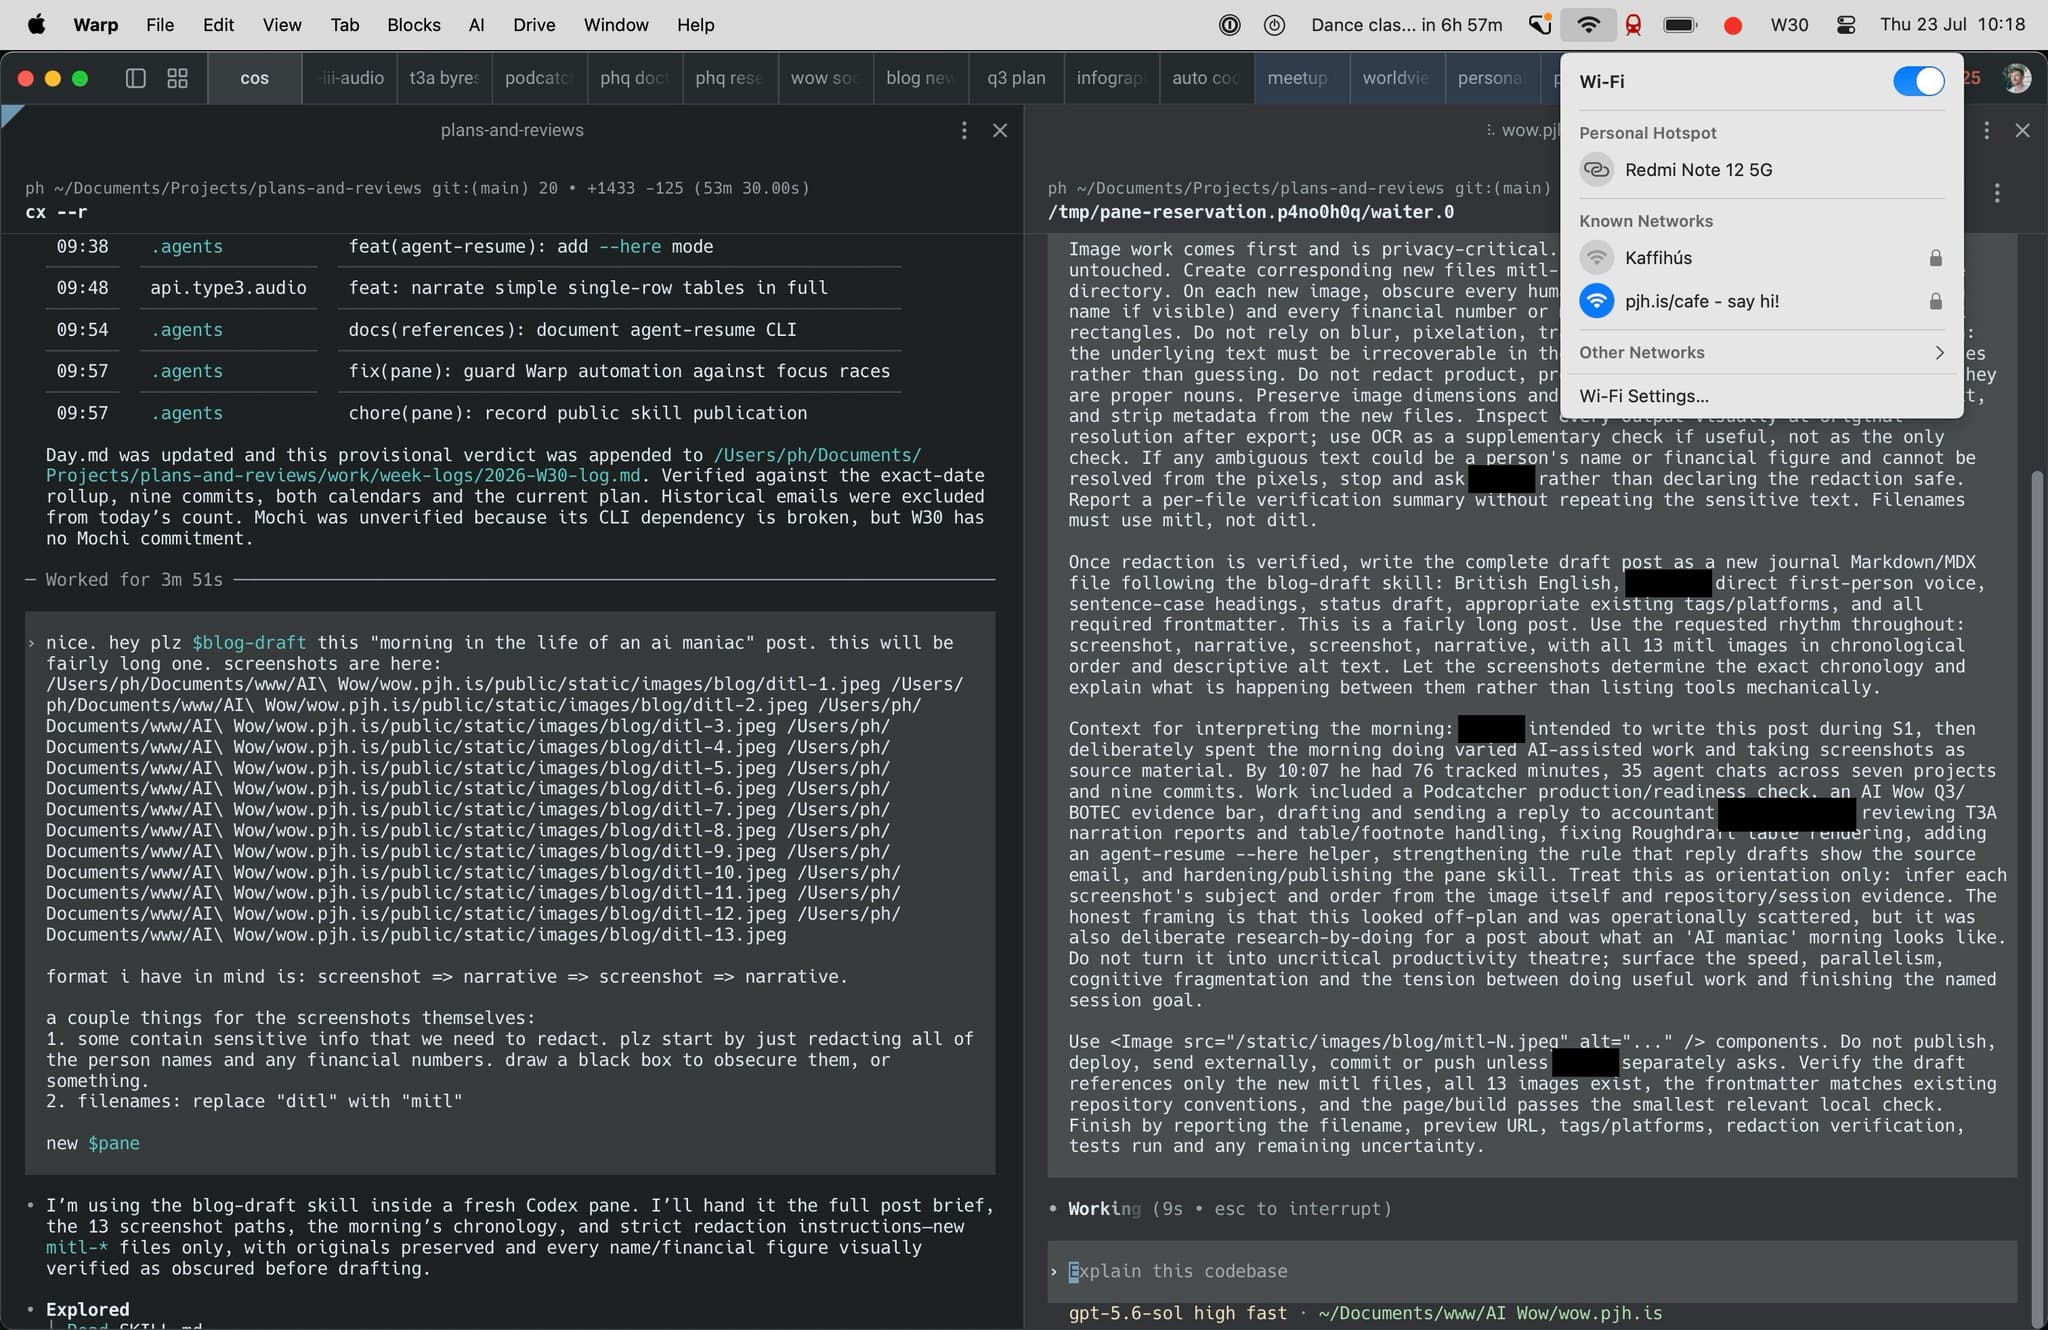Click the user avatar in Warp
This screenshot has width=2048, height=1330.
[2017, 78]
